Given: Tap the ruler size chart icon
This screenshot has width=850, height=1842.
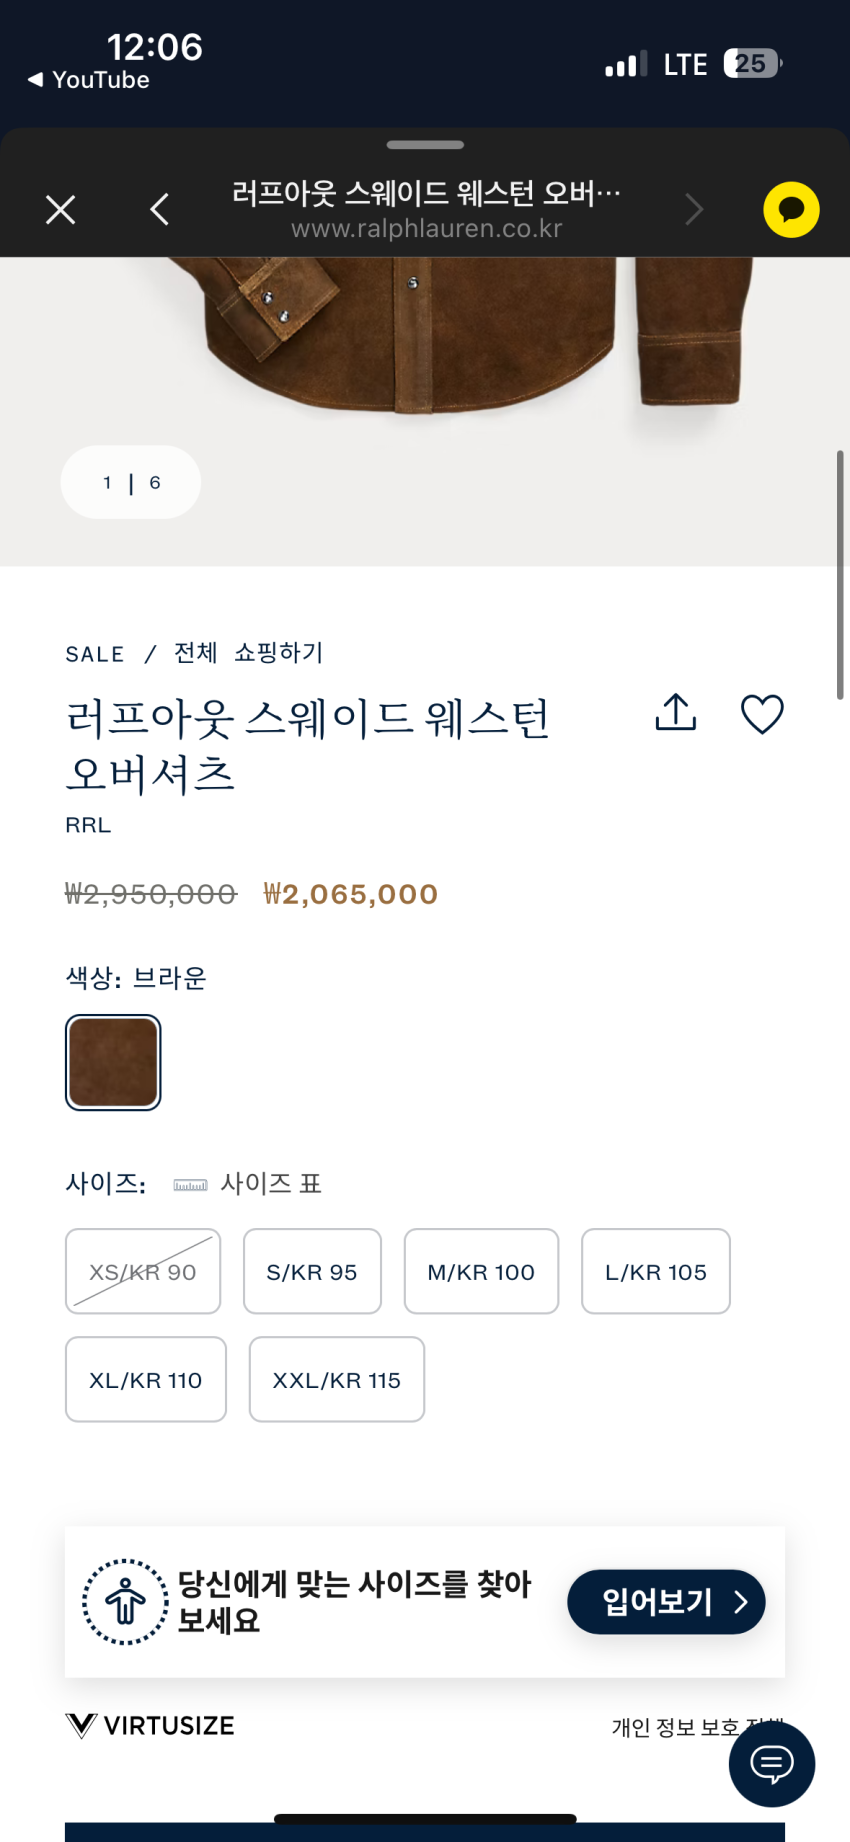Looking at the screenshot, I should 190,1185.
